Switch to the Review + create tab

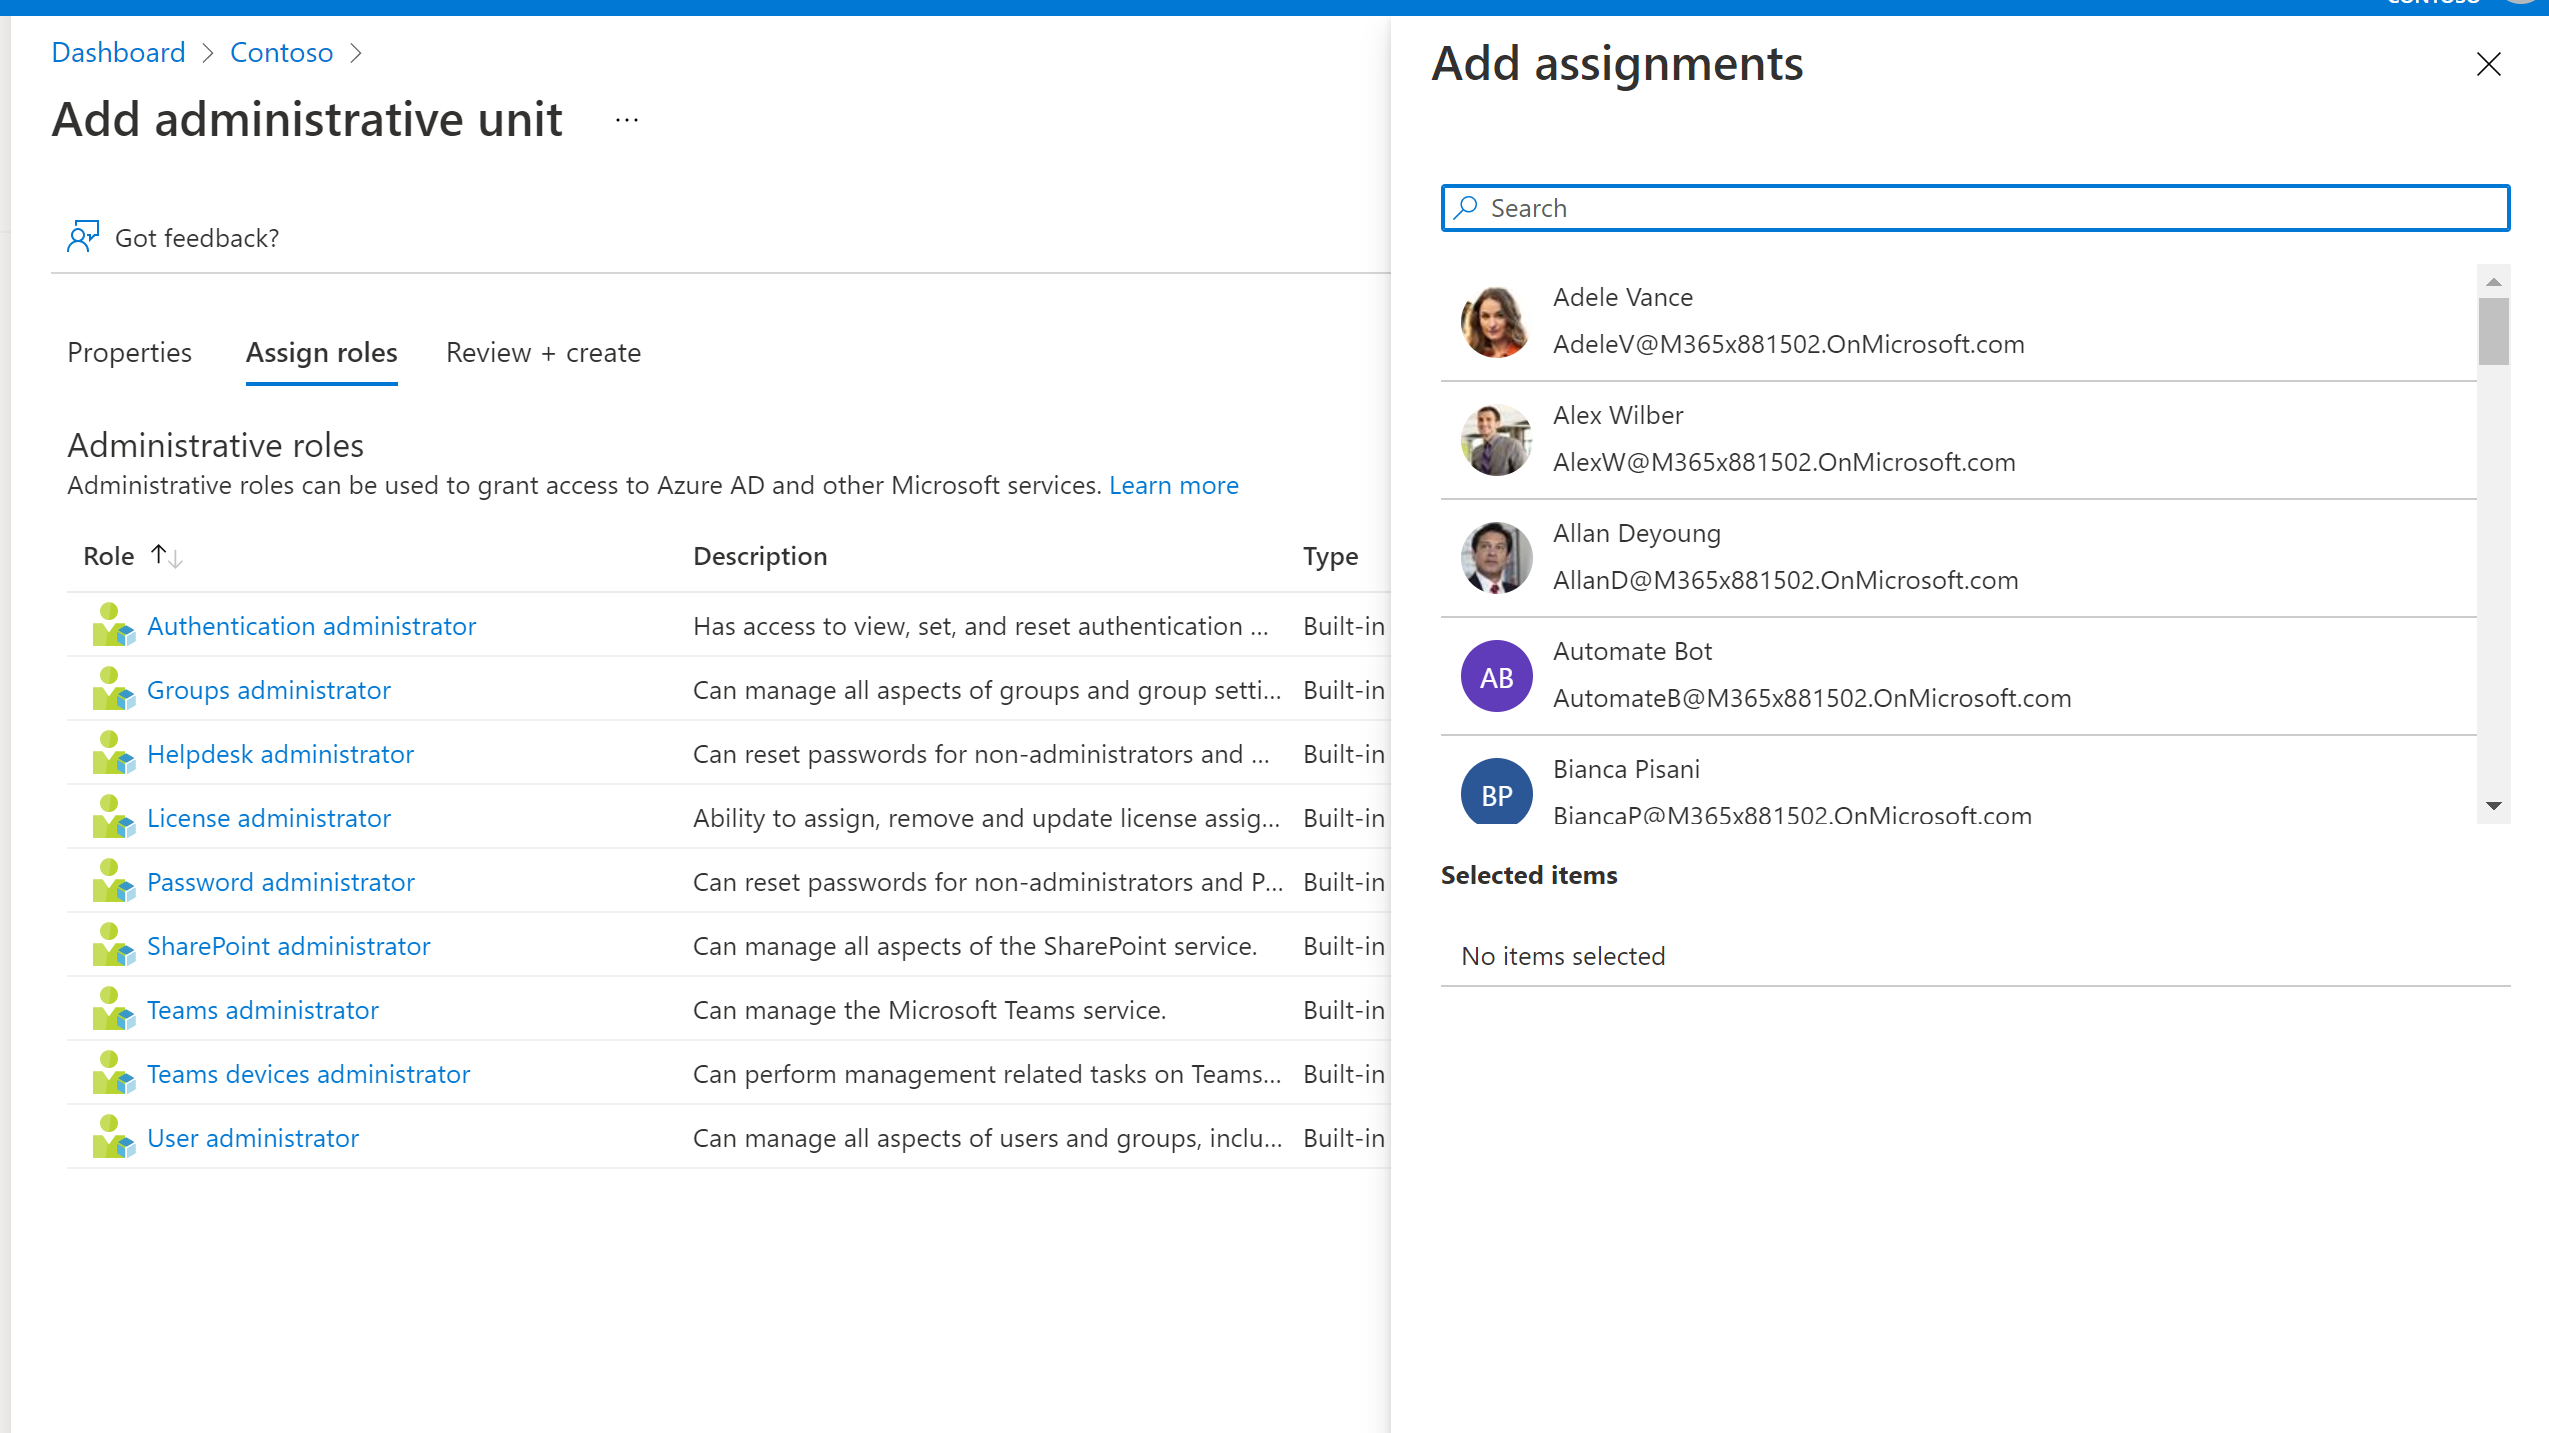543,353
